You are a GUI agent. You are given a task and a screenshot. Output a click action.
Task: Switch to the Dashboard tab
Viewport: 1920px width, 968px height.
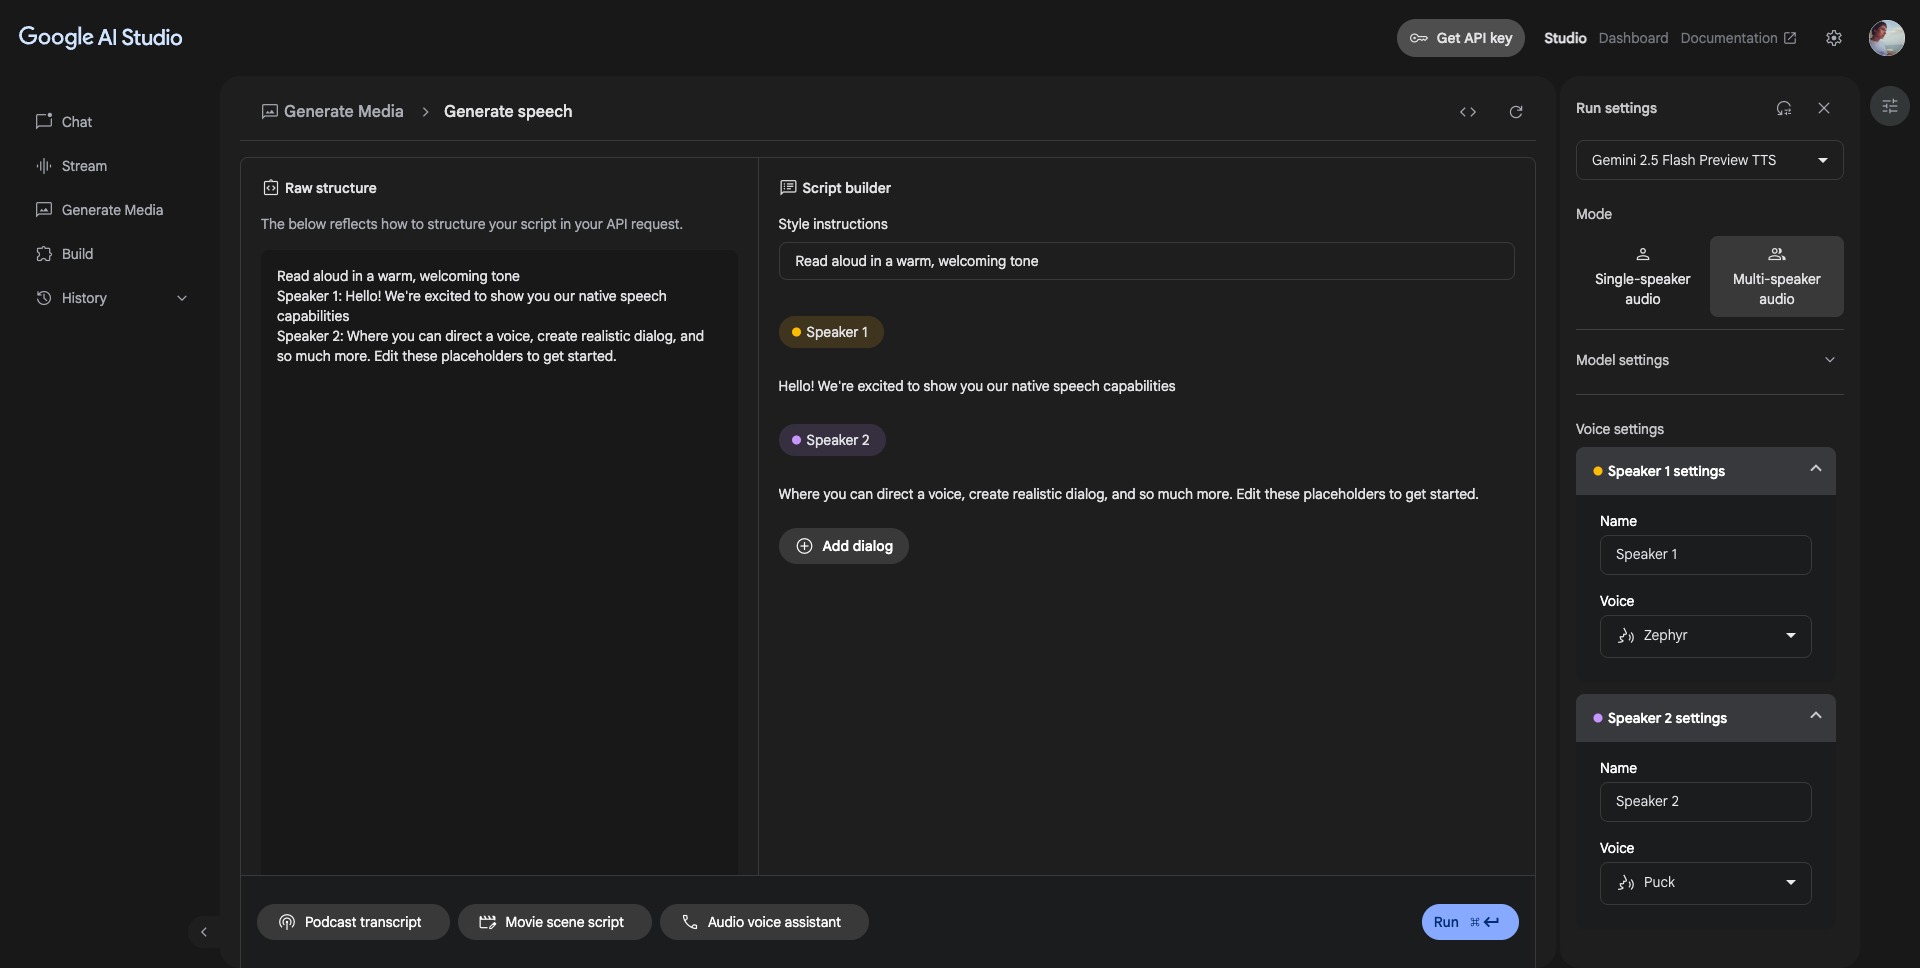coord(1633,38)
